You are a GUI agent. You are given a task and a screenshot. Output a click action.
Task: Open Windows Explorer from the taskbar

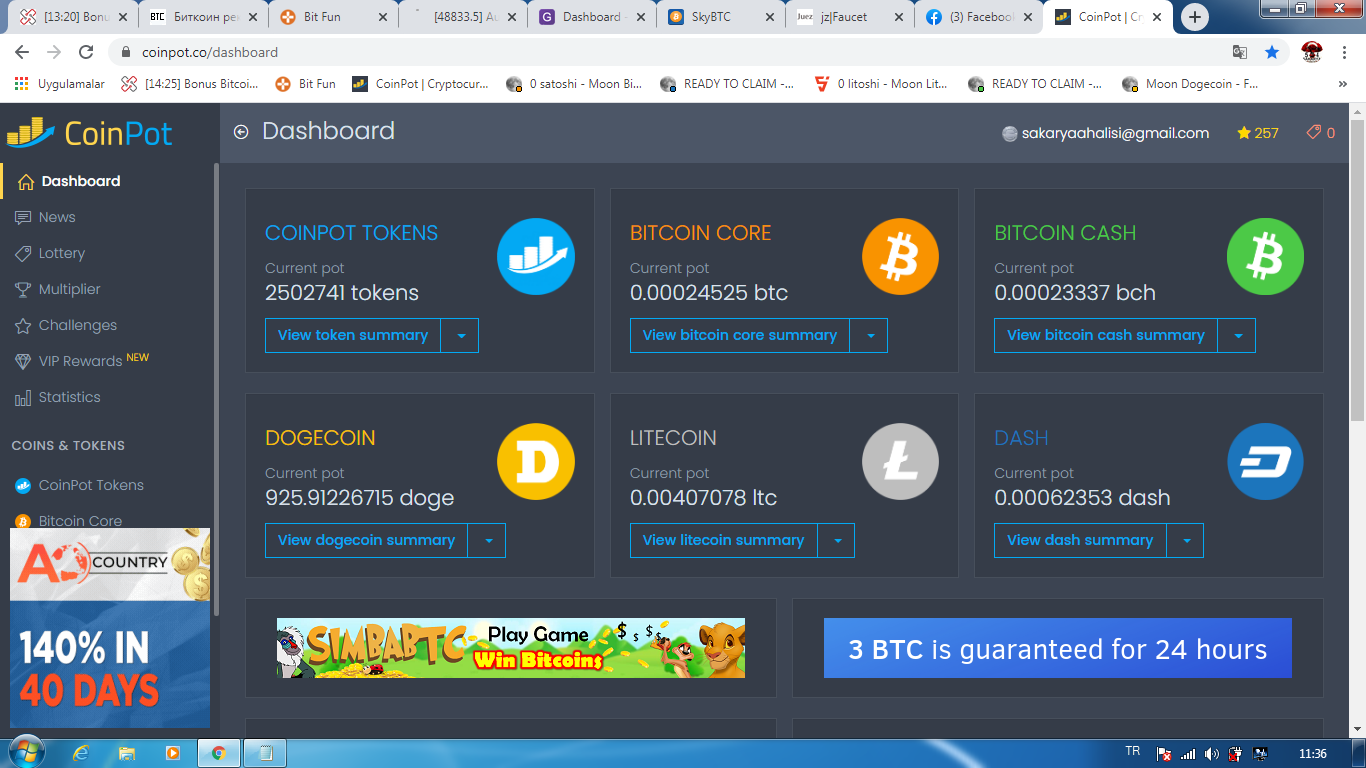point(127,753)
